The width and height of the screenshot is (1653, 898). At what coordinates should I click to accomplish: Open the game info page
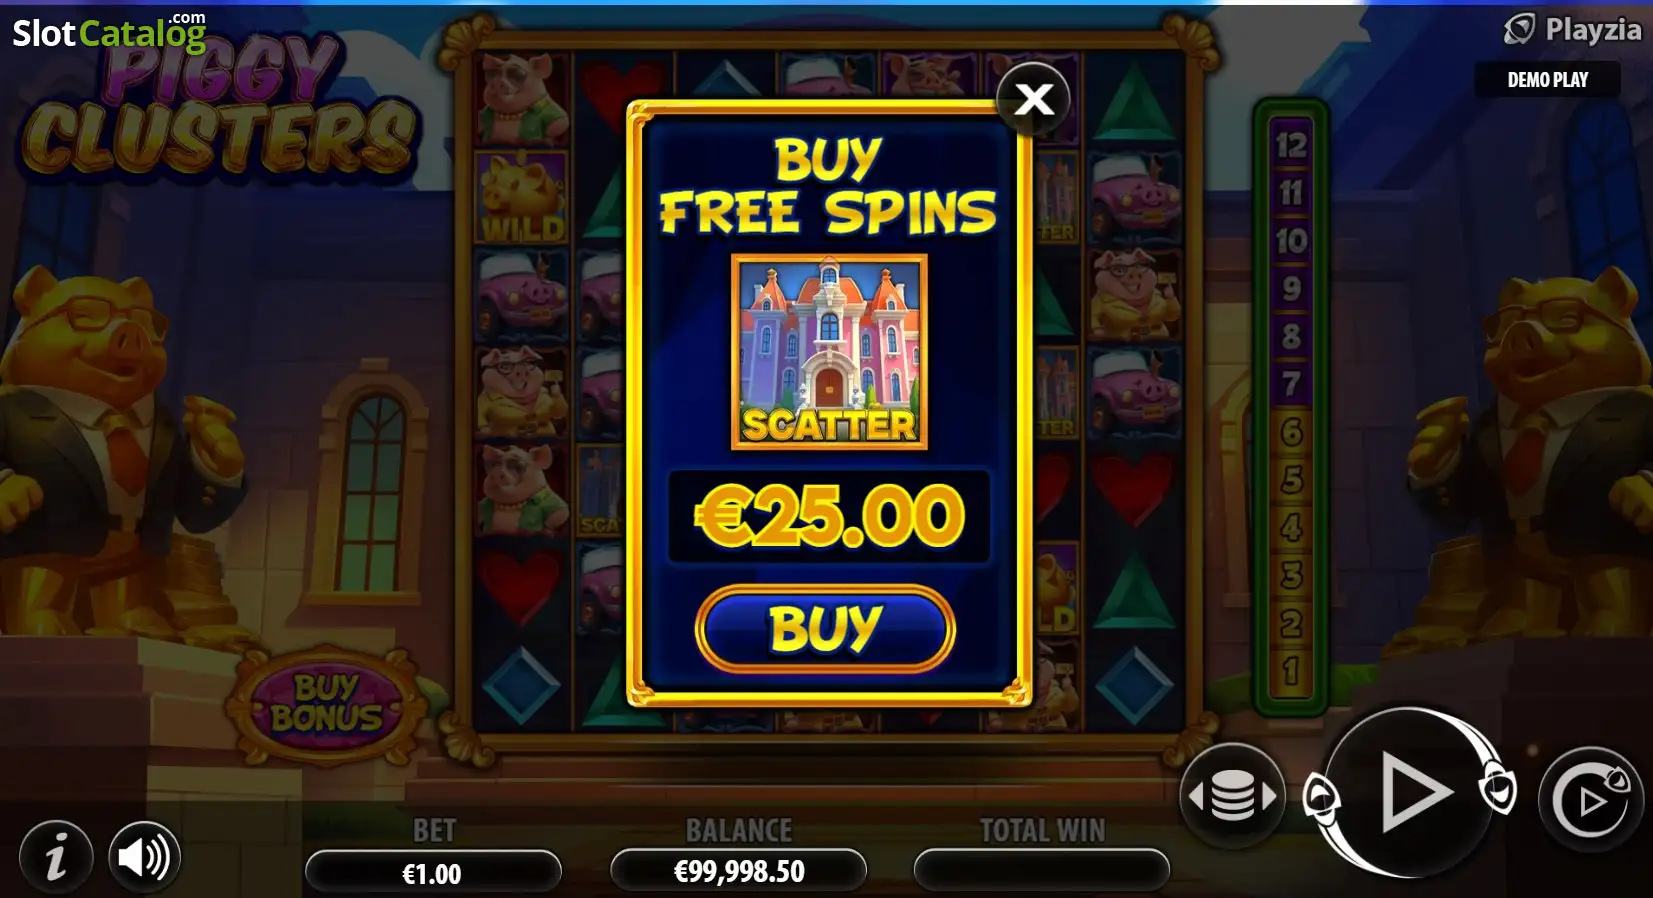(55, 857)
